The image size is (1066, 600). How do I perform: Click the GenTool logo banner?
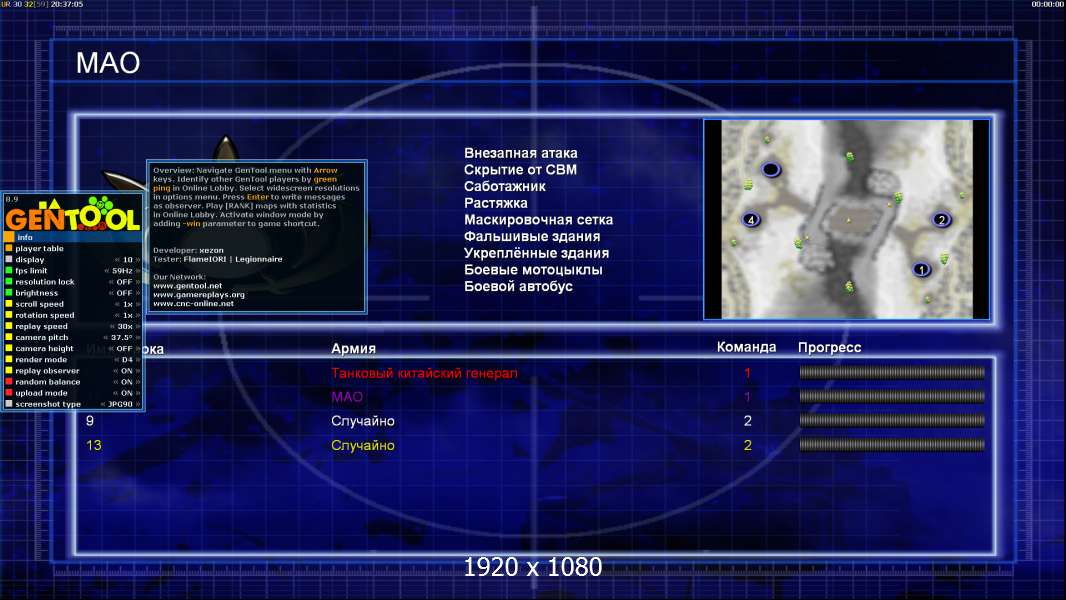(x=73, y=213)
